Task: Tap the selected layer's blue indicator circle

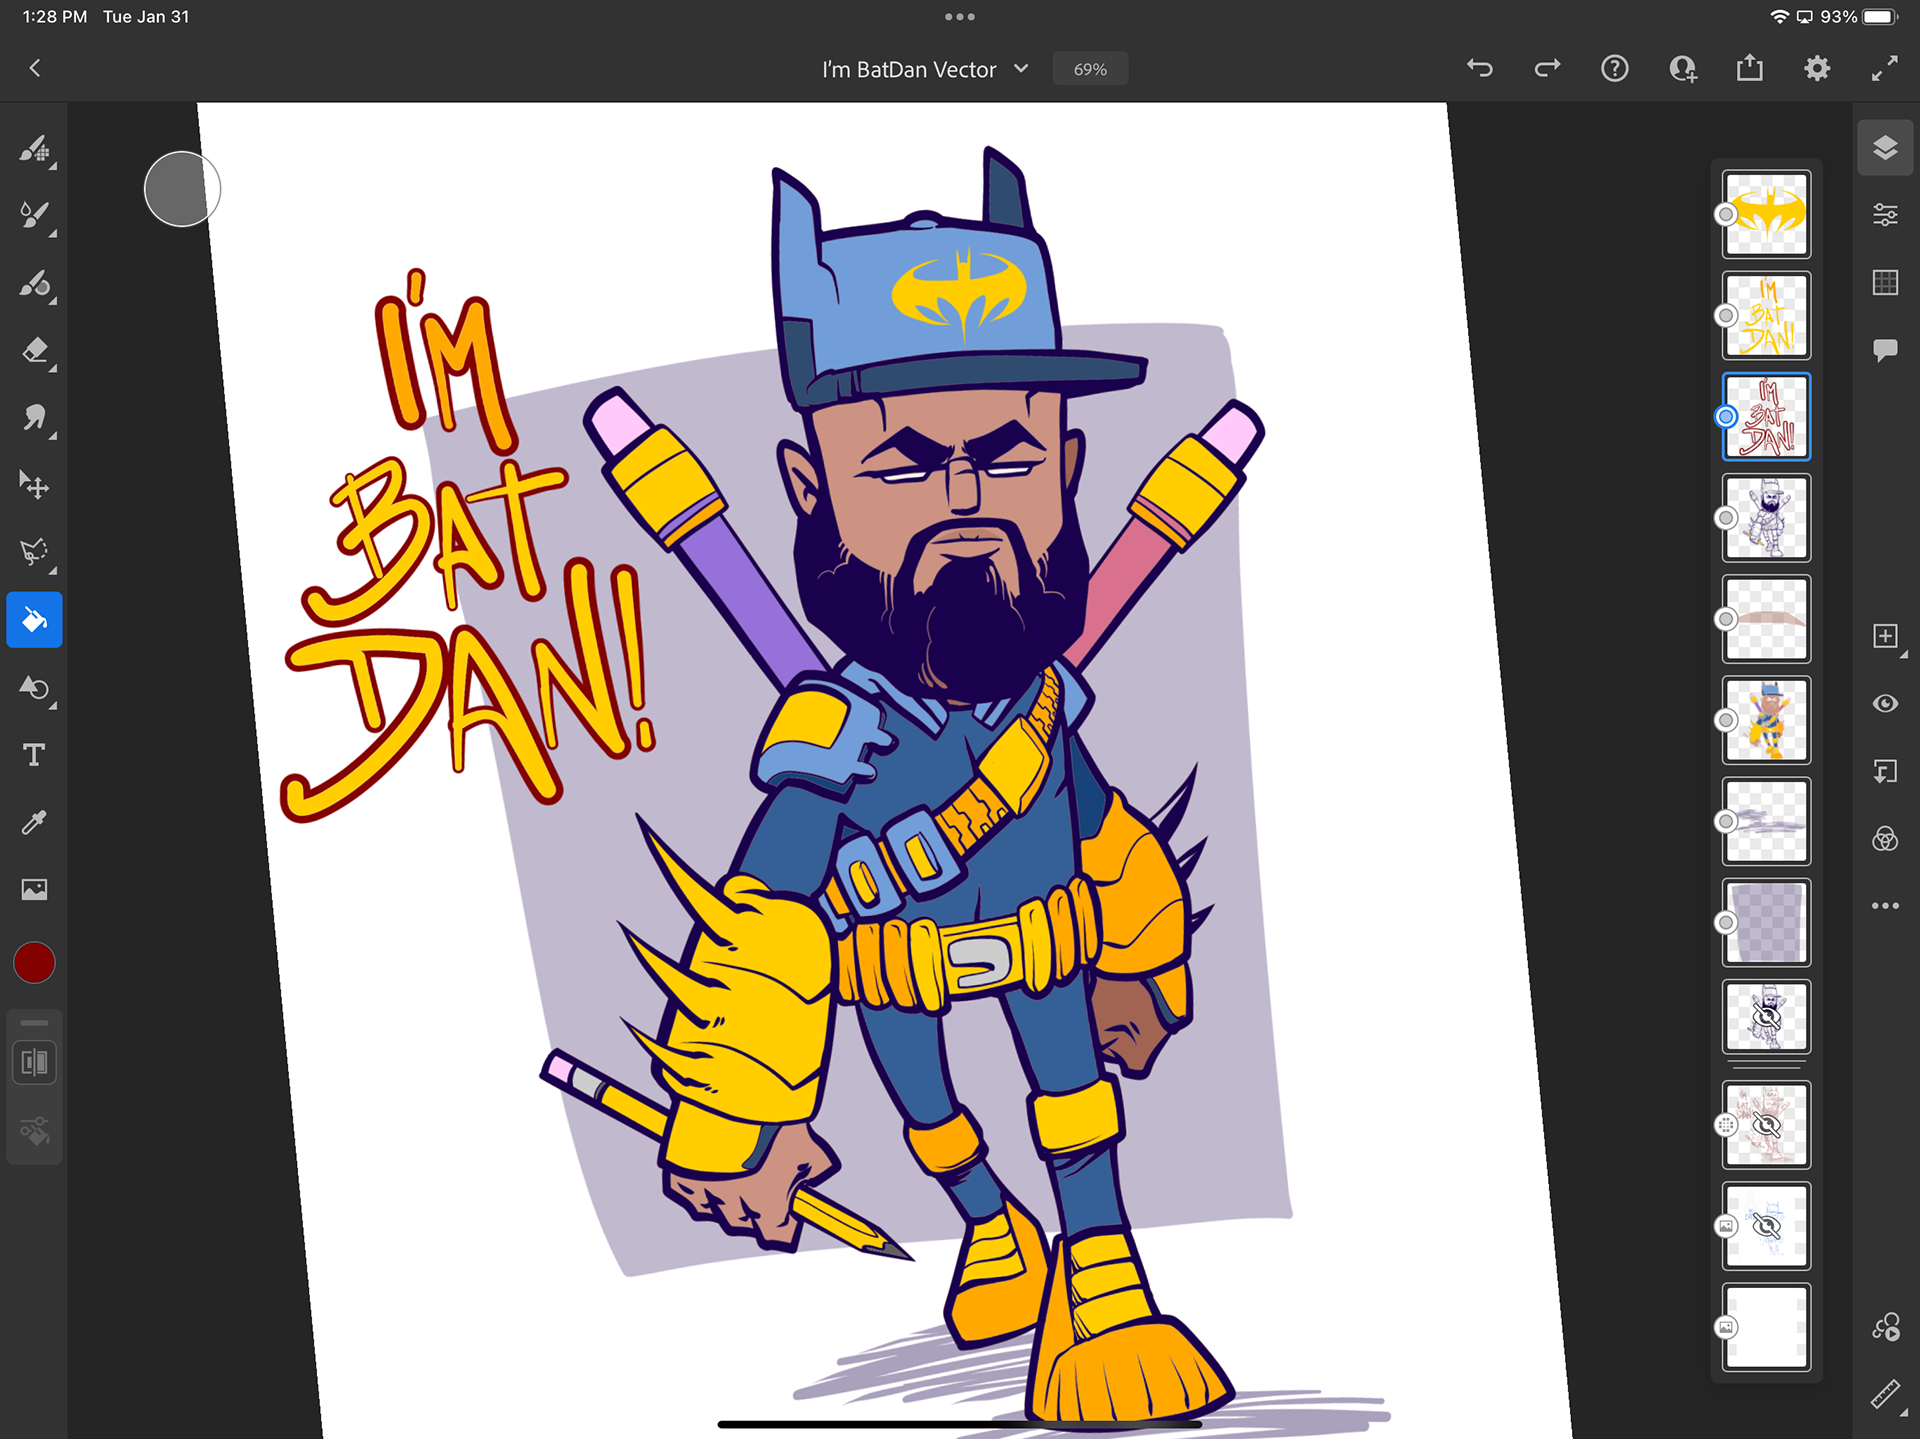Action: tap(1726, 417)
